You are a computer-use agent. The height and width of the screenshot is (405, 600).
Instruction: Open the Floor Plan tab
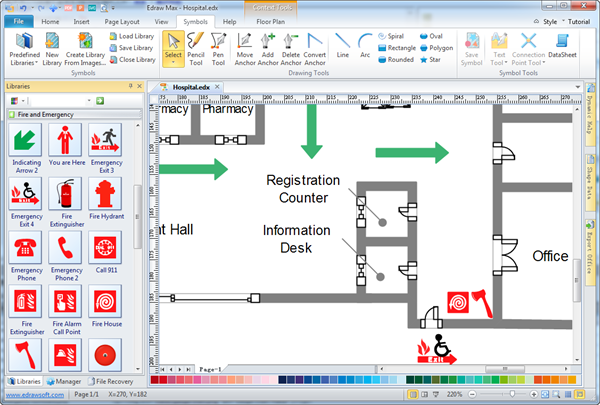pyautogui.click(x=271, y=22)
